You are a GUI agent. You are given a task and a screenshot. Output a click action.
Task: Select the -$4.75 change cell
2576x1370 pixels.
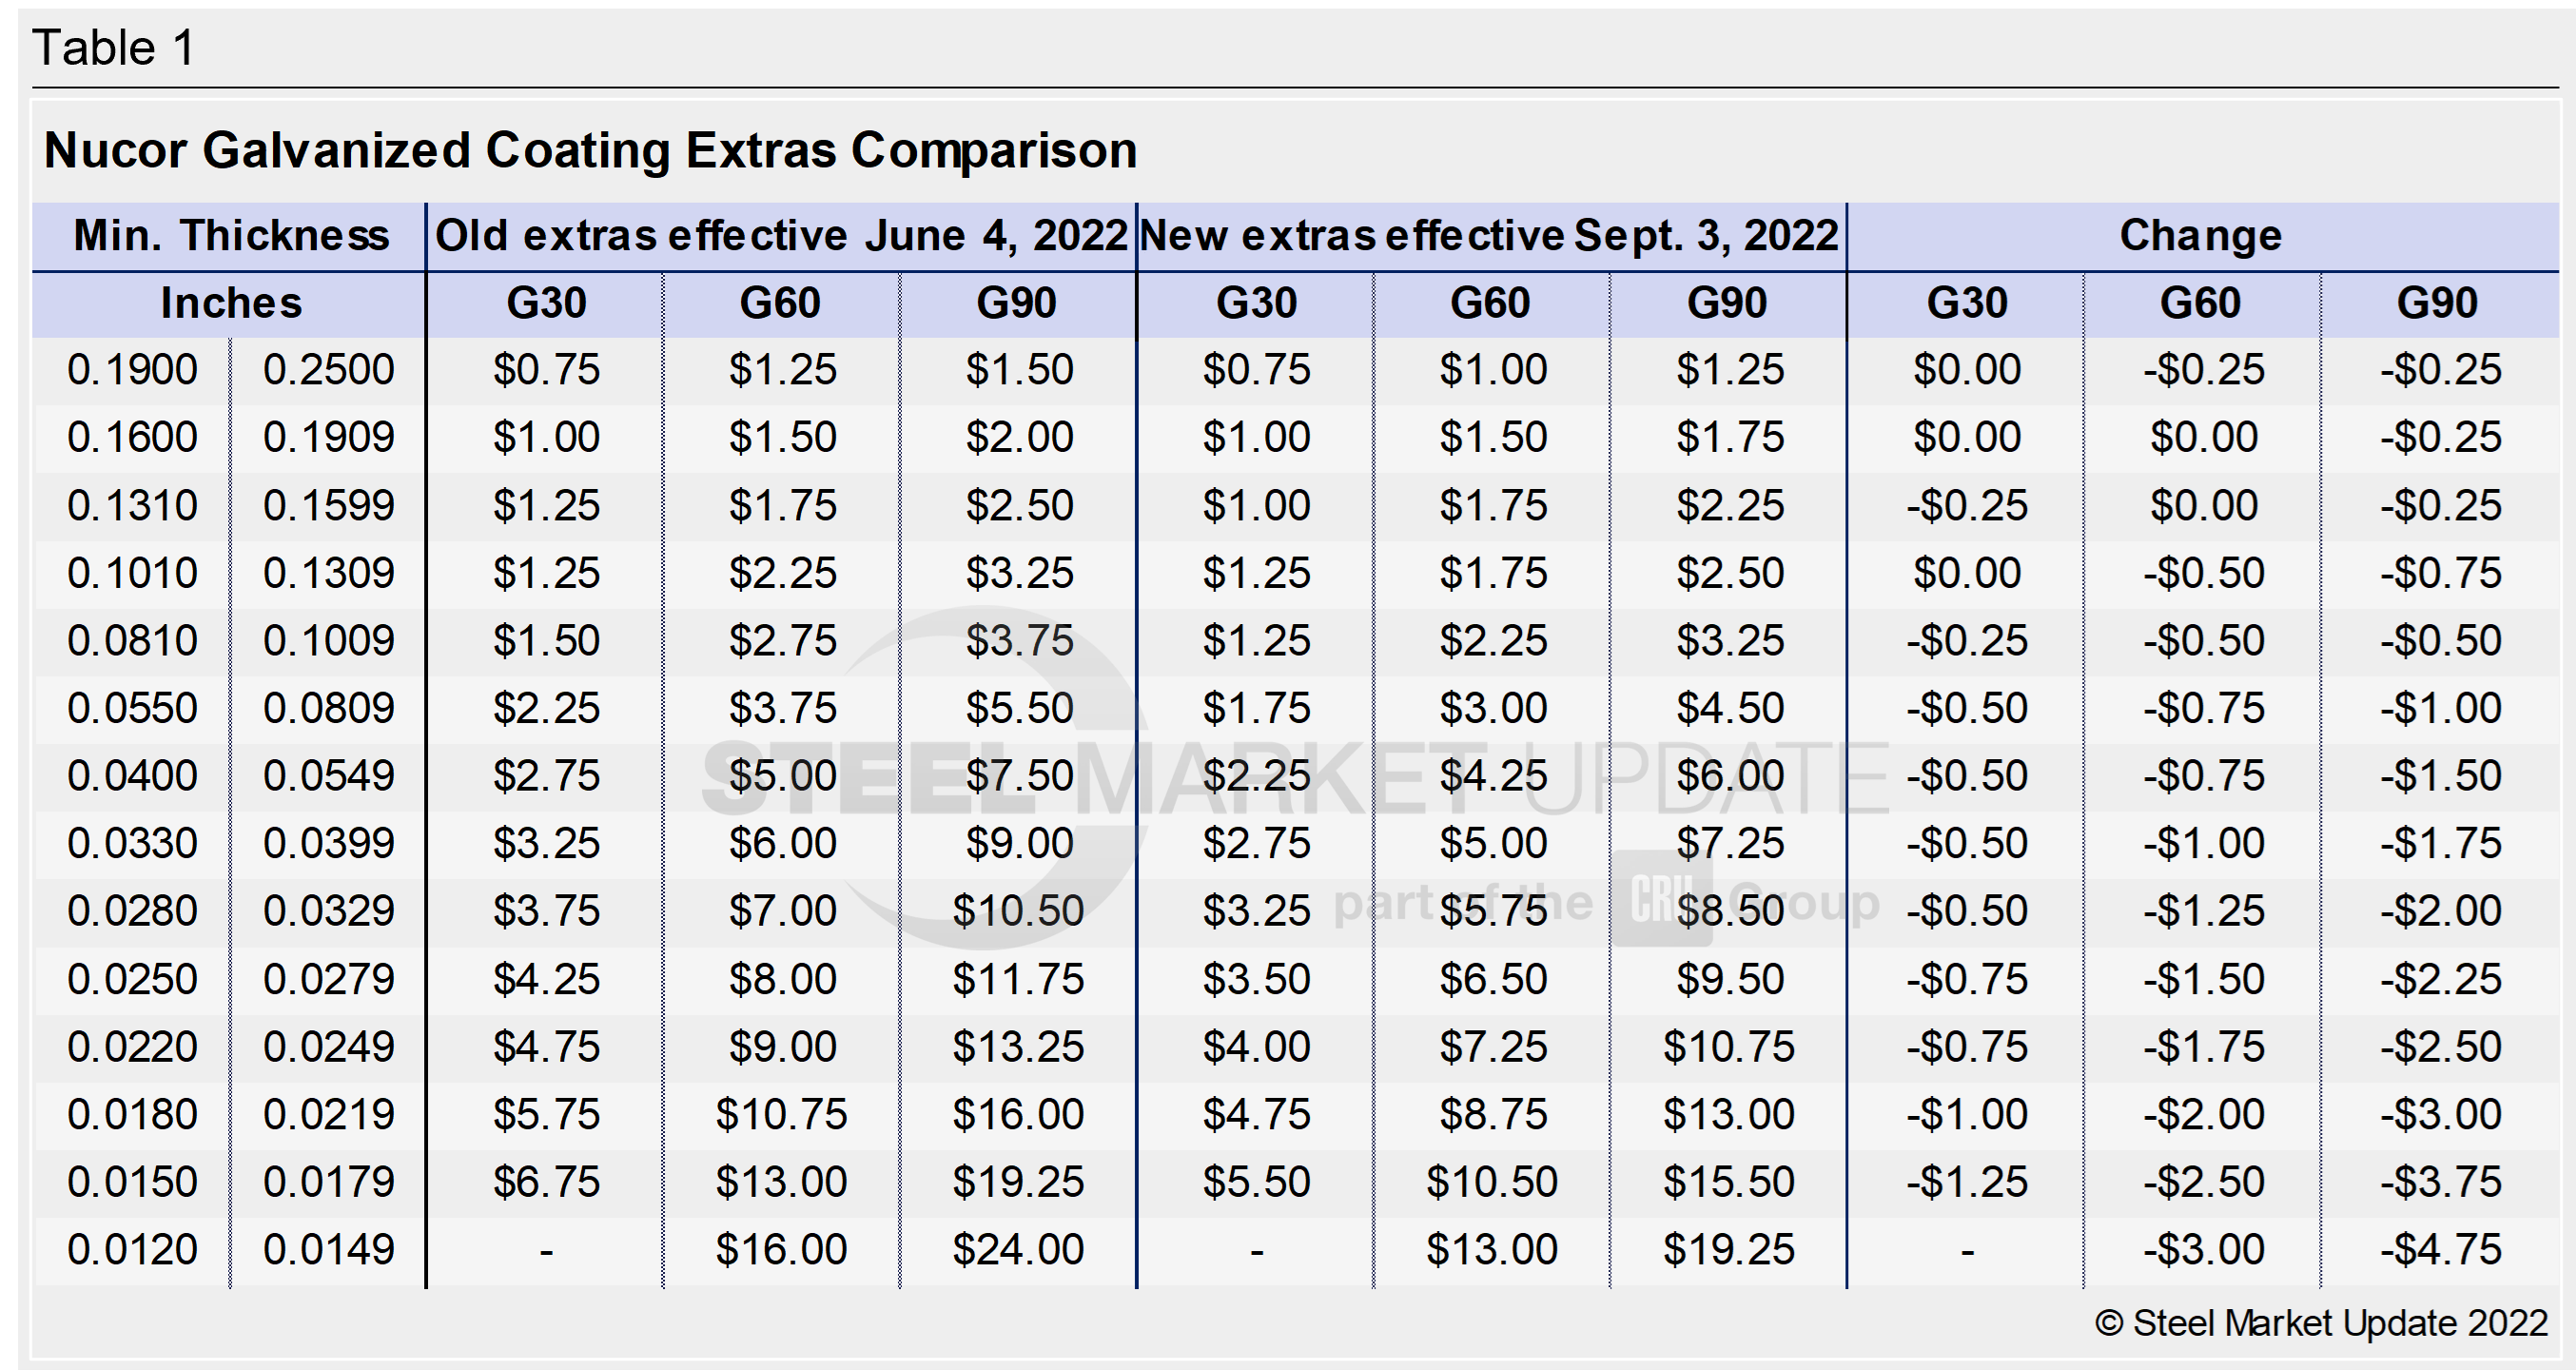point(2440,1249)
